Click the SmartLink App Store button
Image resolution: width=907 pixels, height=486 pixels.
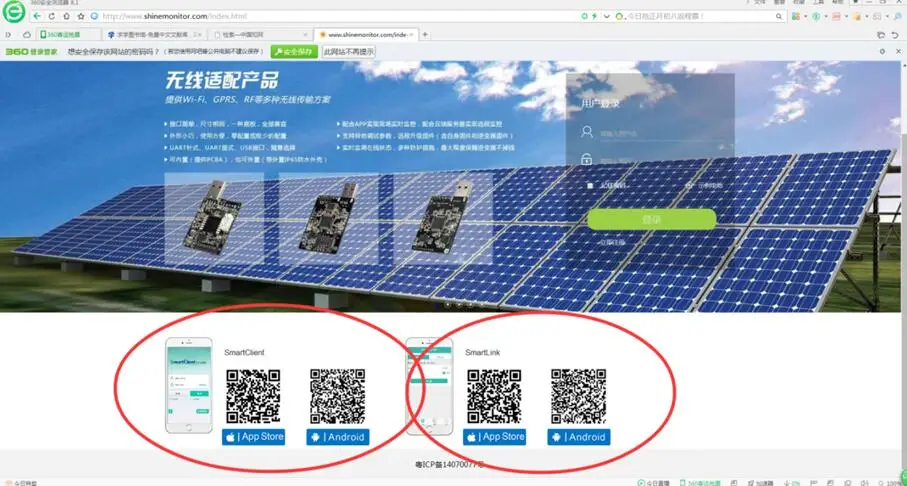click(x=495, y=437)
